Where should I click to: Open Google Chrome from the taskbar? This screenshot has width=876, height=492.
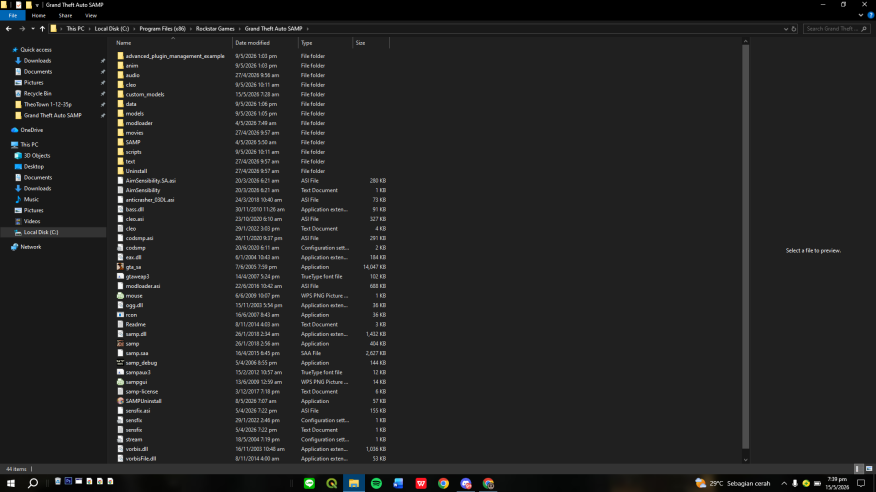point(443,483)
